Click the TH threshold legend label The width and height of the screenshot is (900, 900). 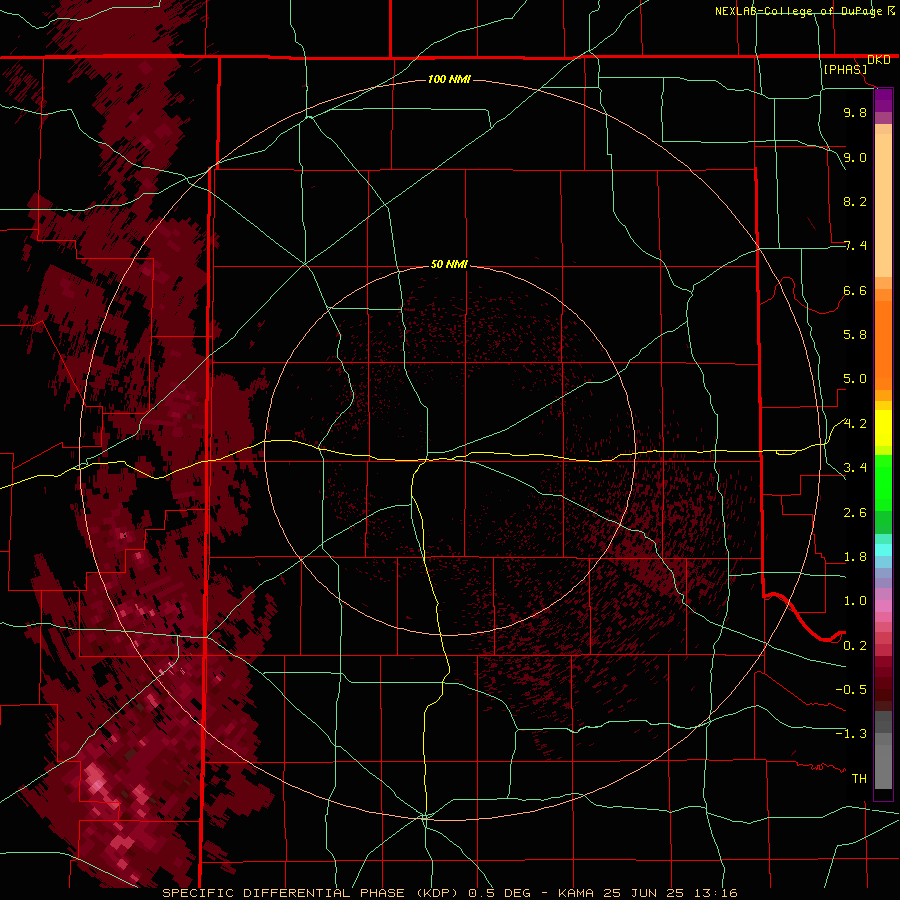point(859,778)
